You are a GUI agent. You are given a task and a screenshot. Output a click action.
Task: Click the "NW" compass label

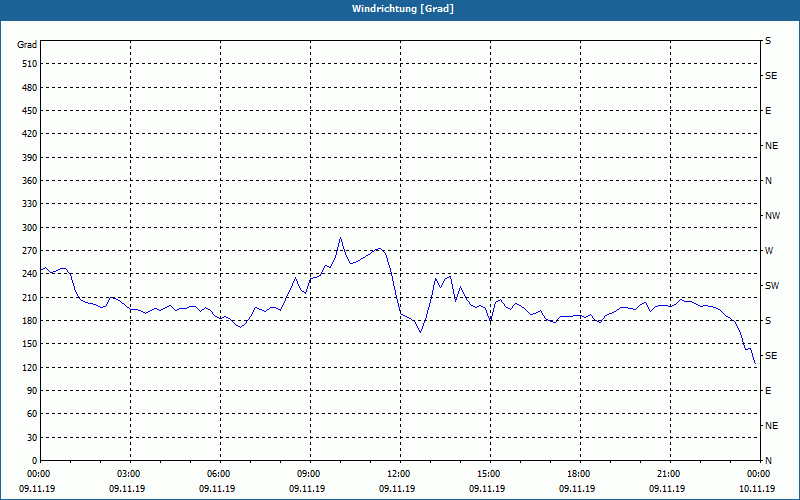pos(772,216)
